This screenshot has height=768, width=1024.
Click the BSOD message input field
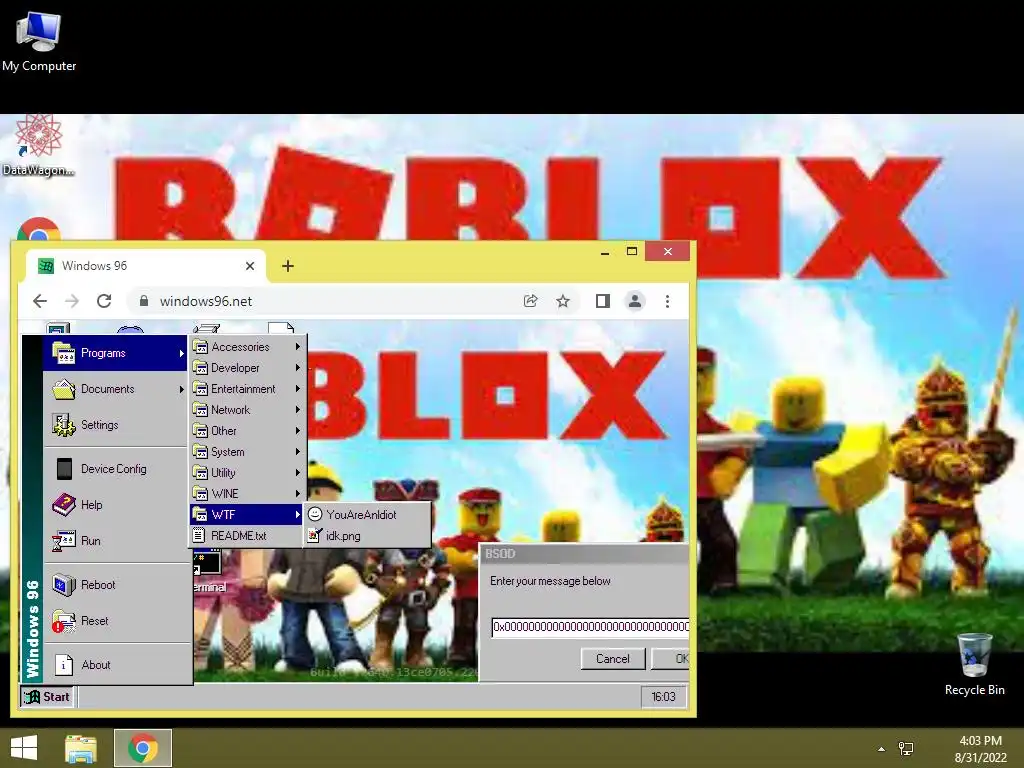click(590, 627)
